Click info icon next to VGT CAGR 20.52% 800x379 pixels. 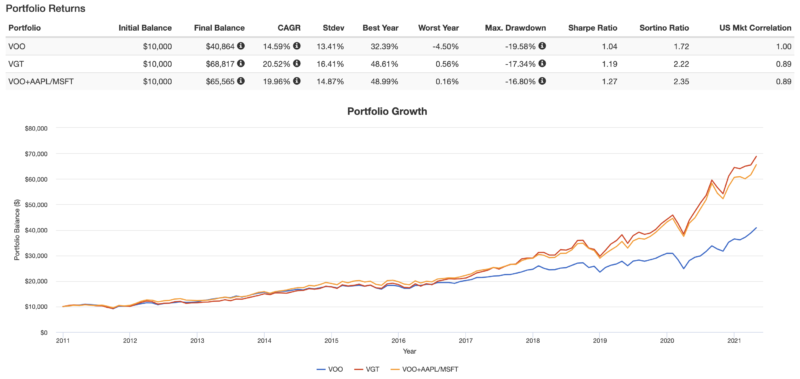coord(296,64)
